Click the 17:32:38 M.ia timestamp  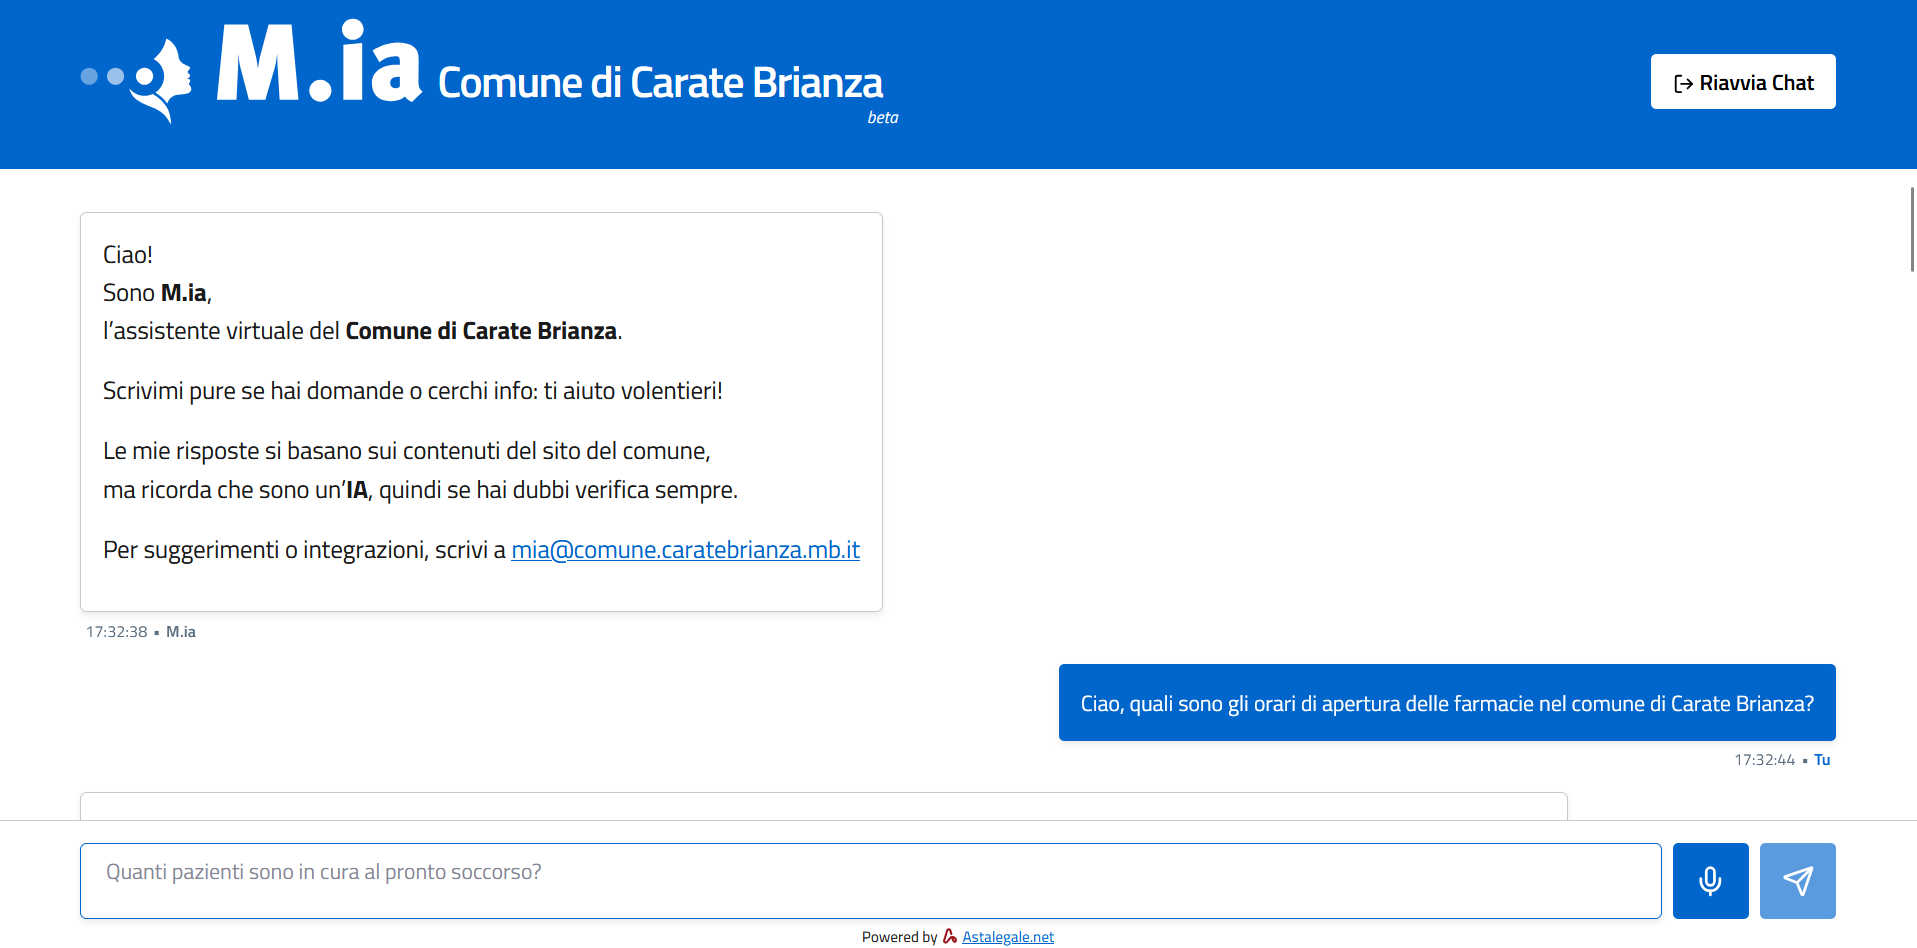[x=141, y=632]
